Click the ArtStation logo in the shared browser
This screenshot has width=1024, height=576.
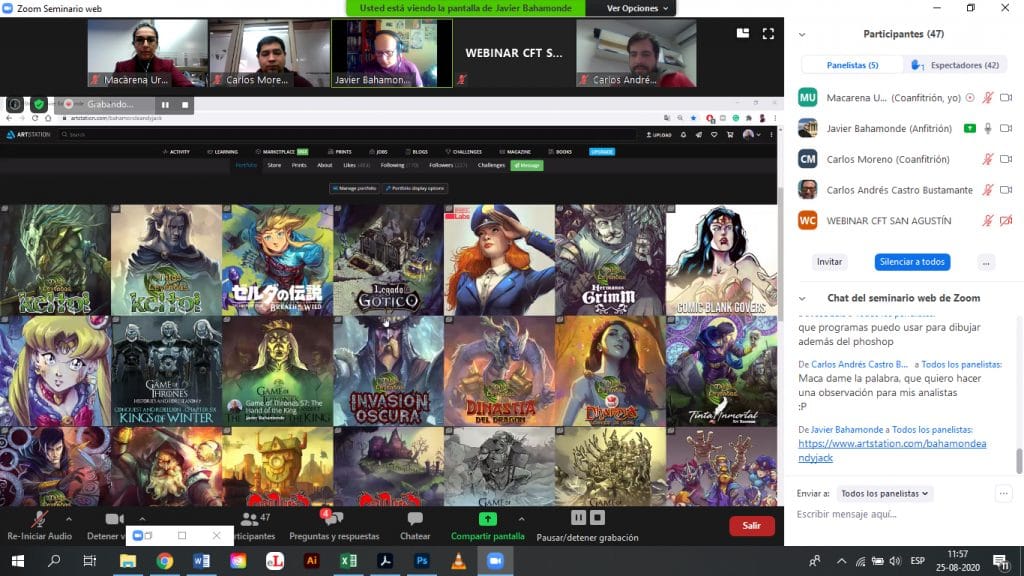coord(27,135)
